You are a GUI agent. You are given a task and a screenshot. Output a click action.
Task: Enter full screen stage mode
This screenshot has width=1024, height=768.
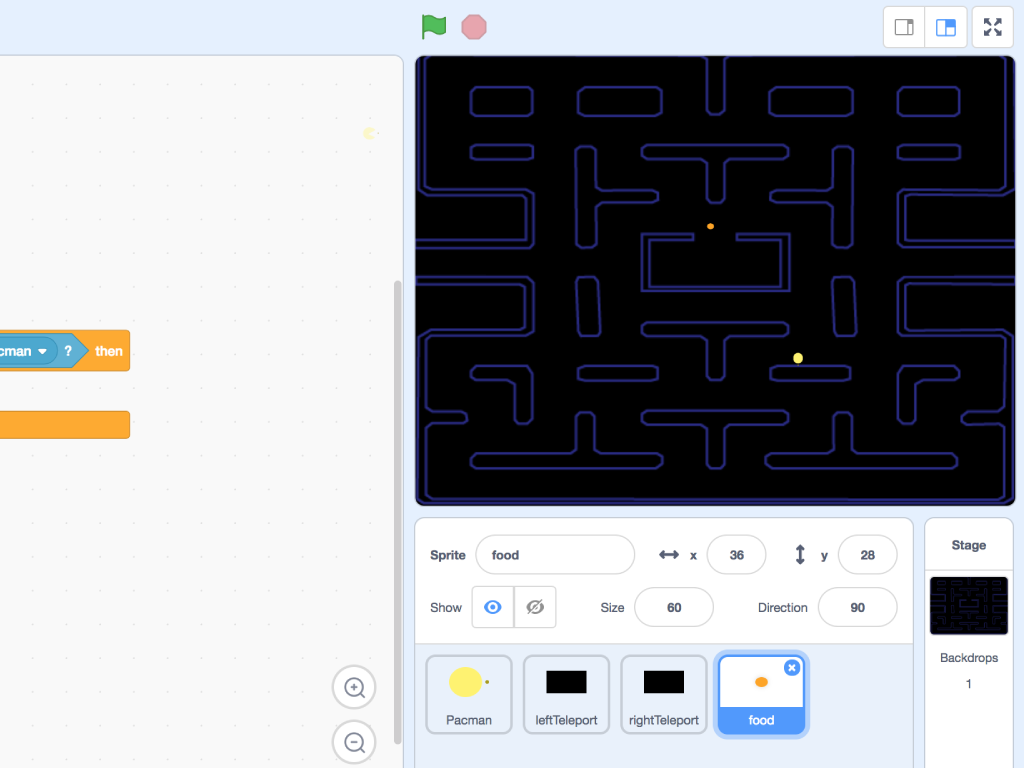(x=993, y=27)
